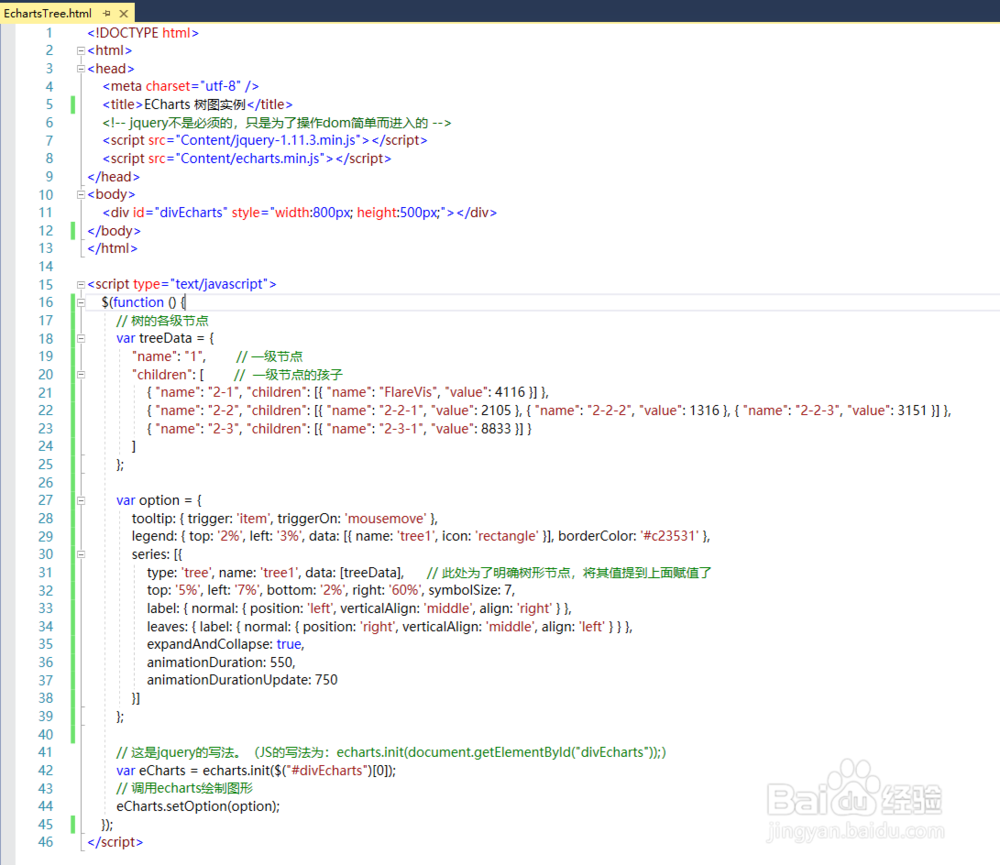The image size is (1000, 865).
Task: Collapse the "children" array on line 20
Action: point(81,374)
